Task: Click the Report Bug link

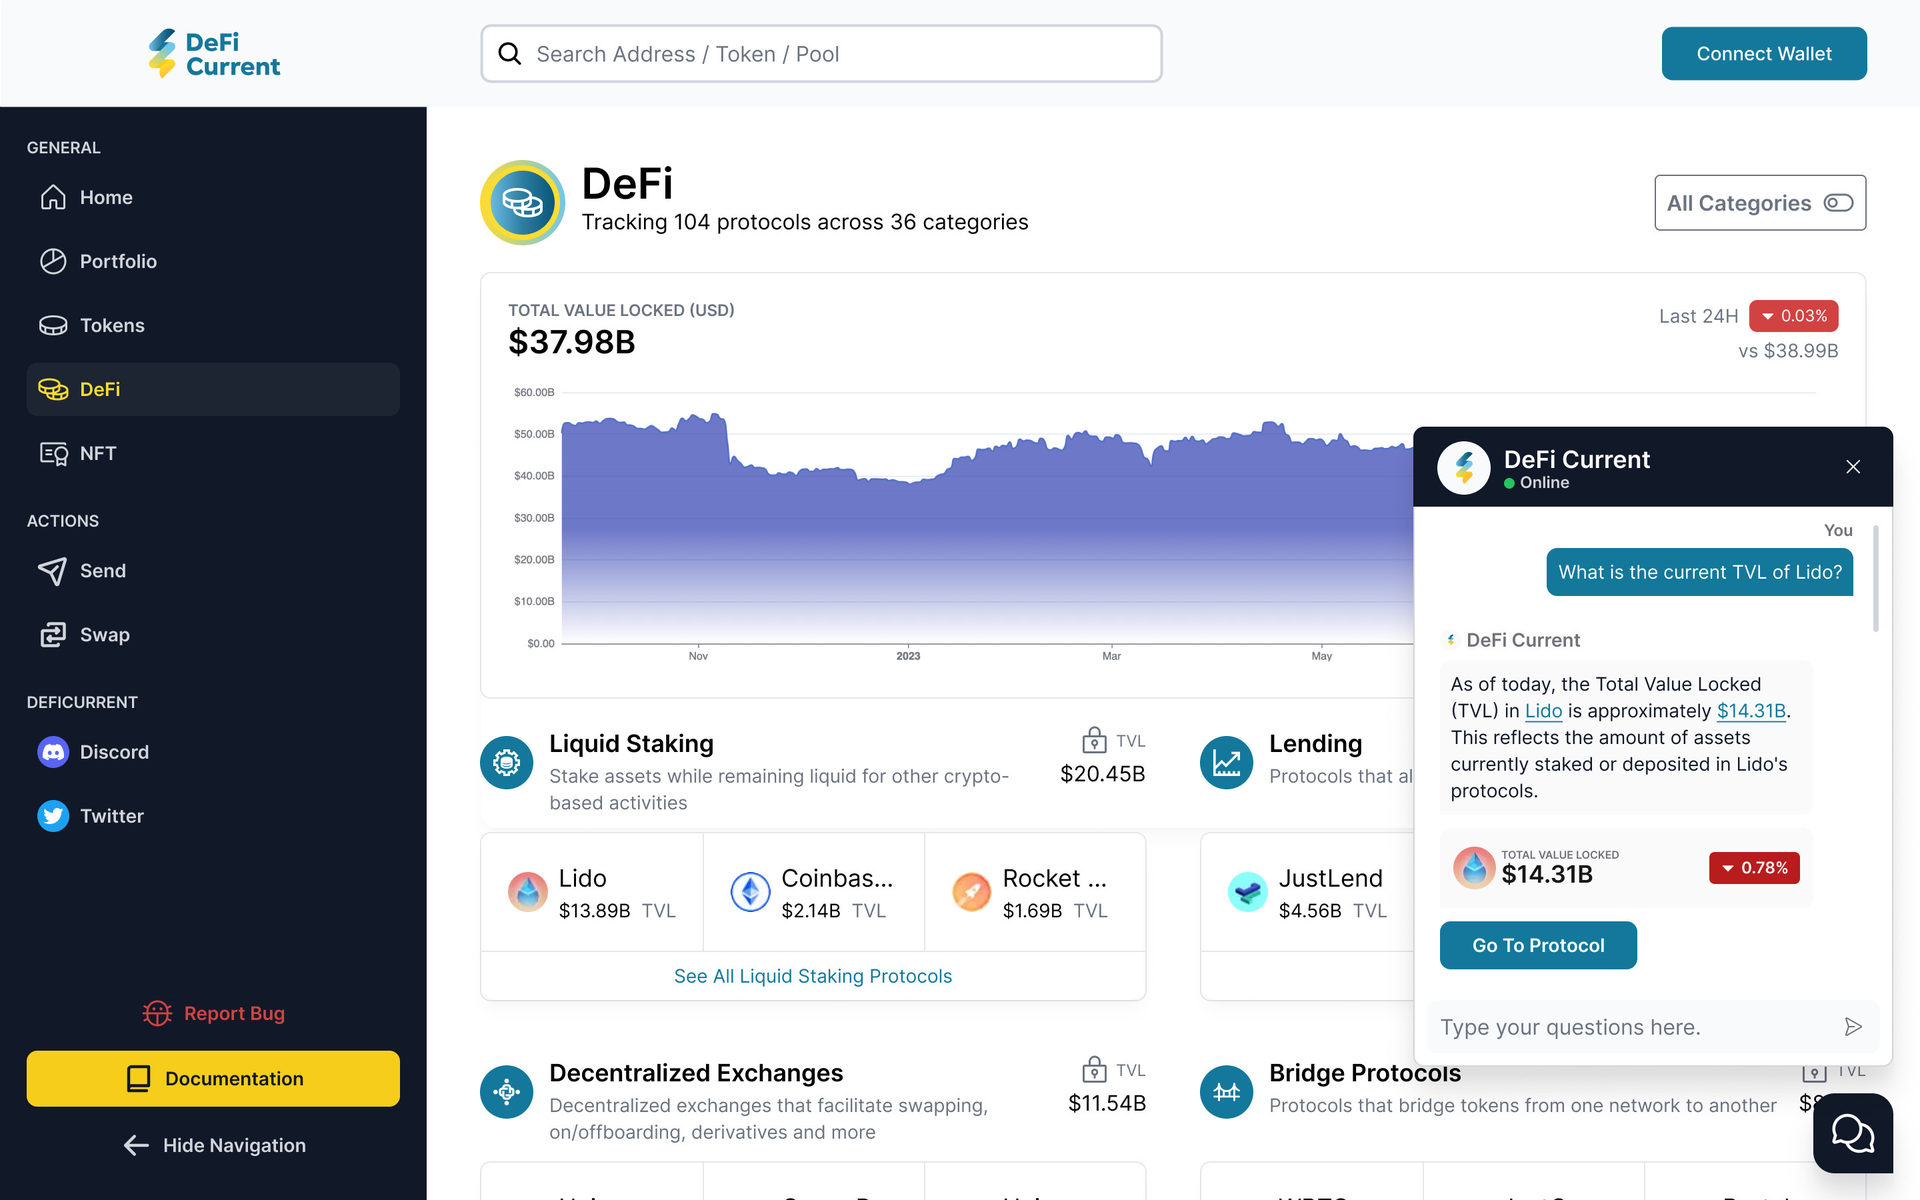Action: click(x=213, y=1013)
